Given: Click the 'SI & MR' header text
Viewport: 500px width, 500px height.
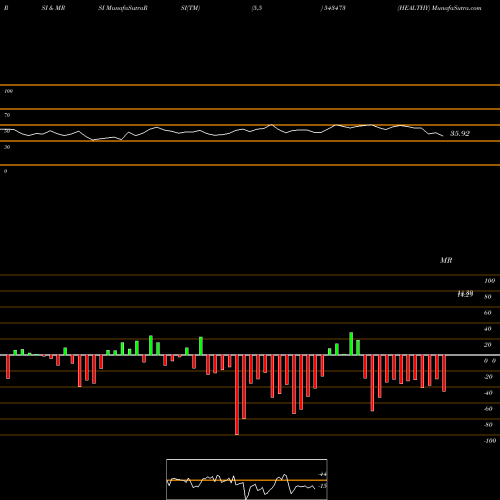Looking at the screenshot, I should (x=53, y=8).
